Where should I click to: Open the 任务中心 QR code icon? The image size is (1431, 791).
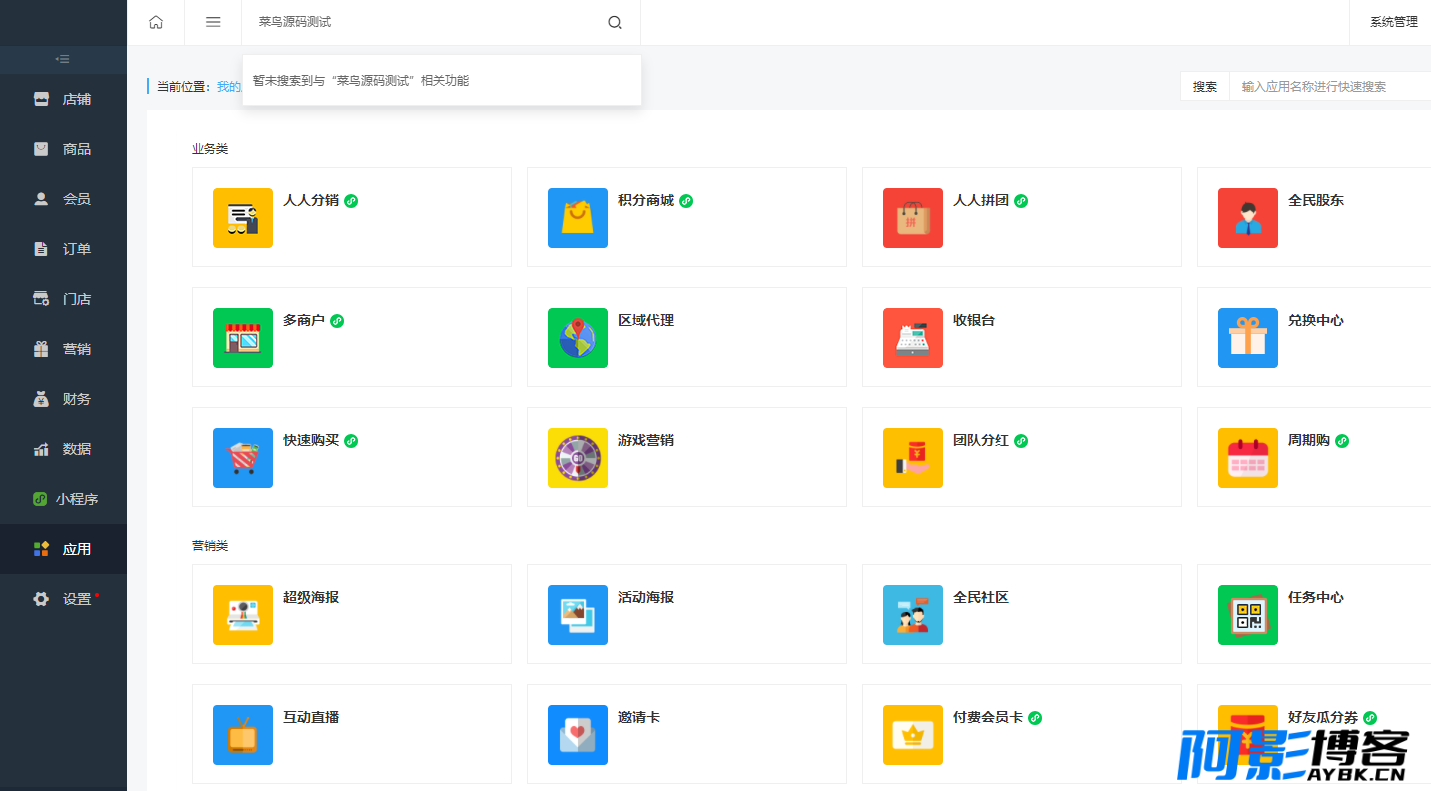click(1248, 615)
